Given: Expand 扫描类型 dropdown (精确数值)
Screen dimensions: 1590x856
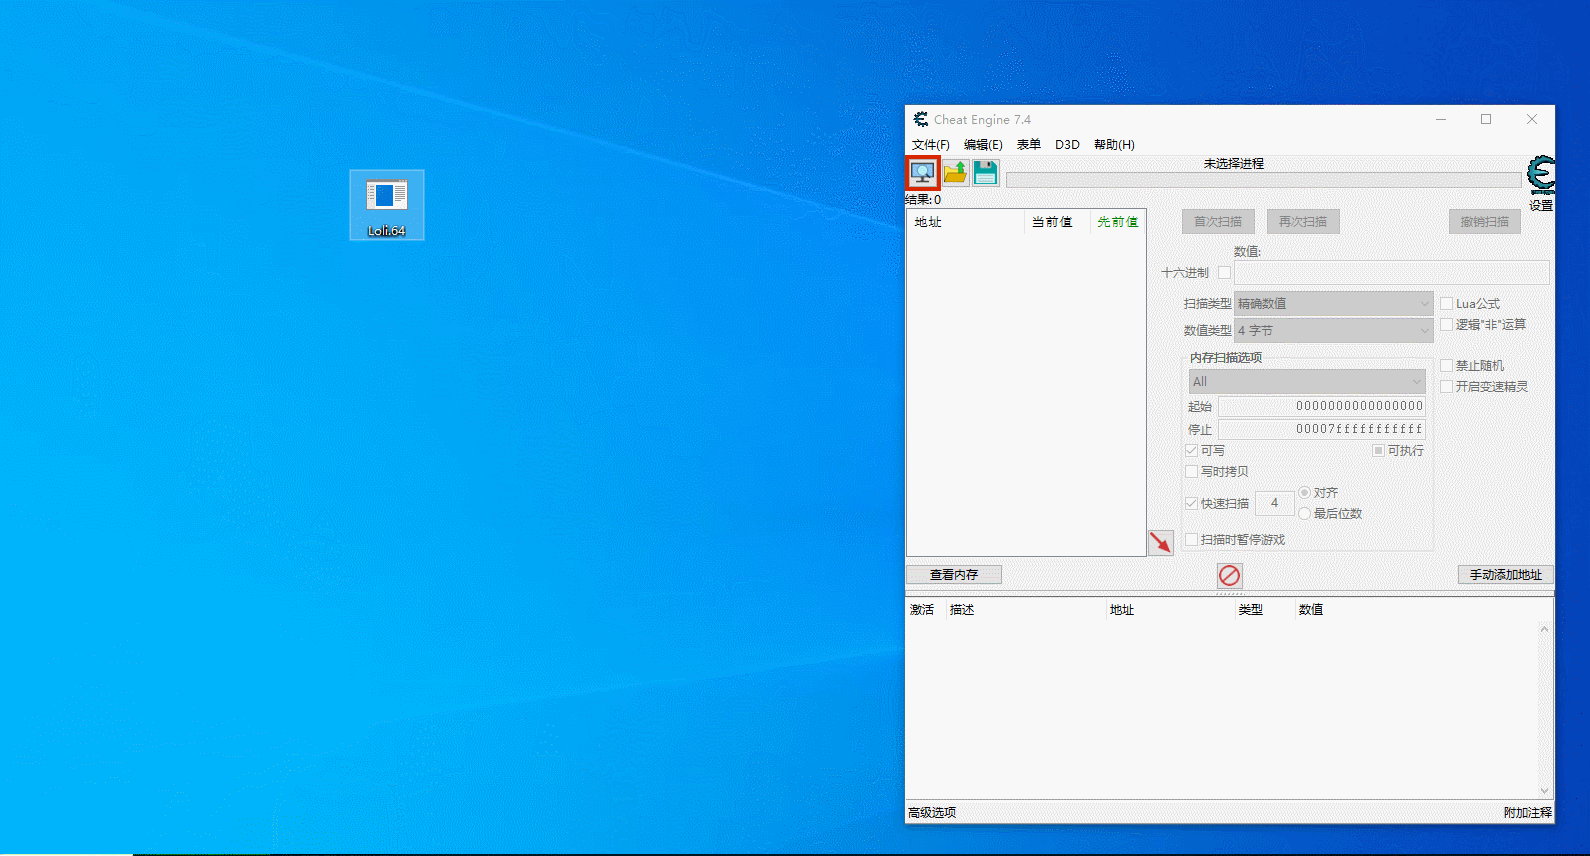Looking at the screenshot, I should 1334,304.
